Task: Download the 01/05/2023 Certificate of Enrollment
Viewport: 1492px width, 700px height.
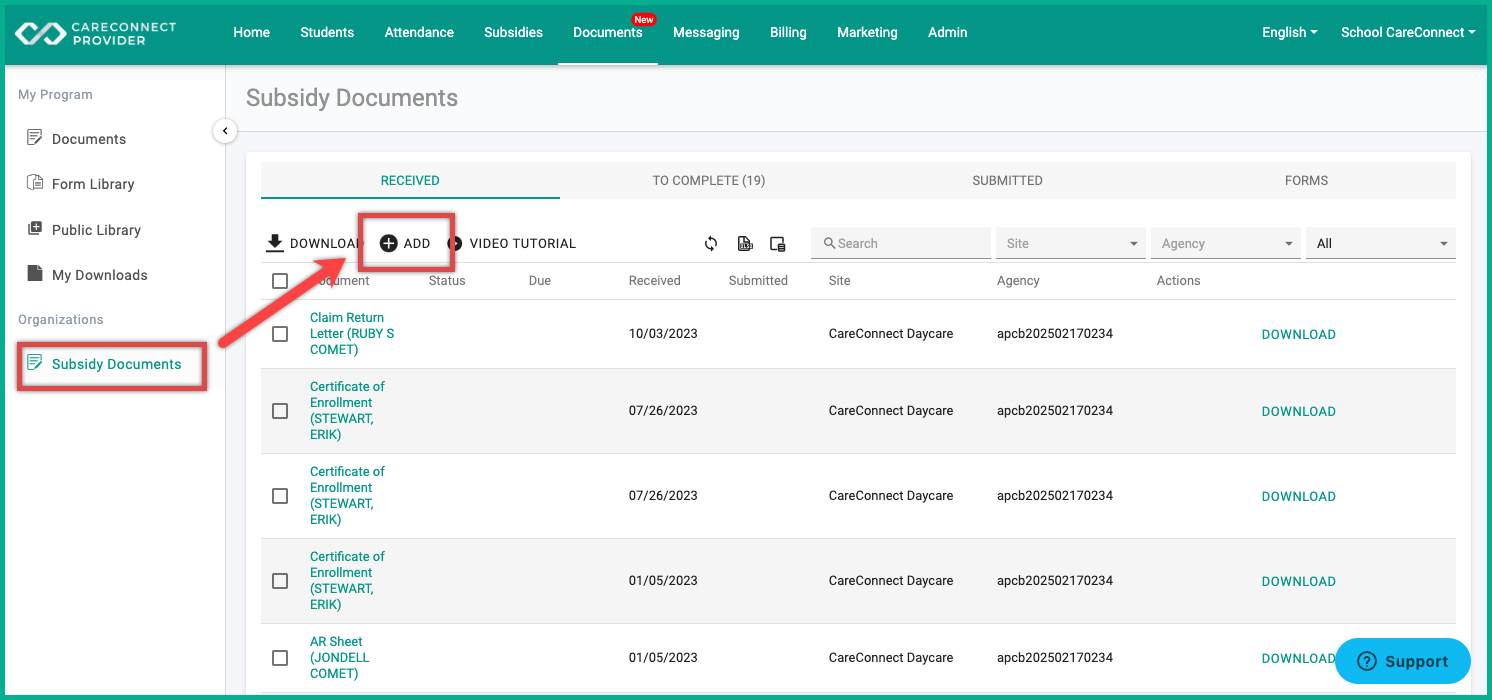Action: tap(1298, 581)
